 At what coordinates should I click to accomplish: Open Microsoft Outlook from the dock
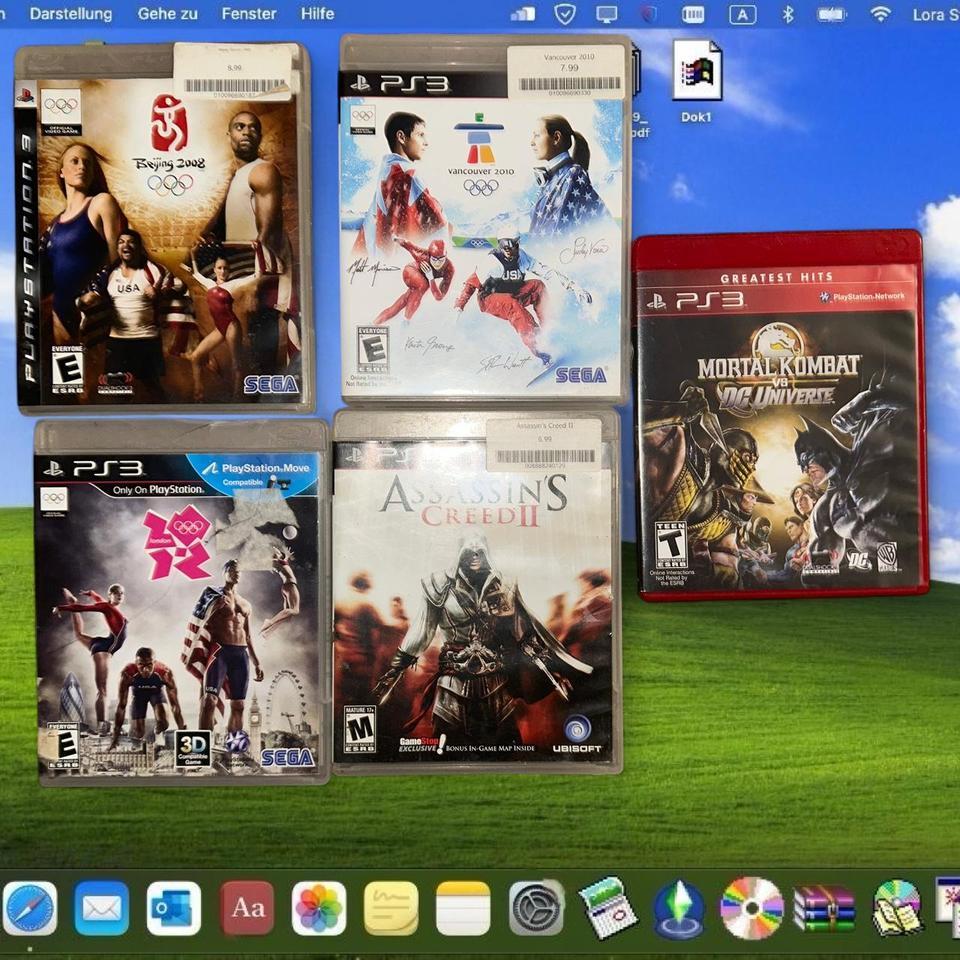tap(174, 909)
